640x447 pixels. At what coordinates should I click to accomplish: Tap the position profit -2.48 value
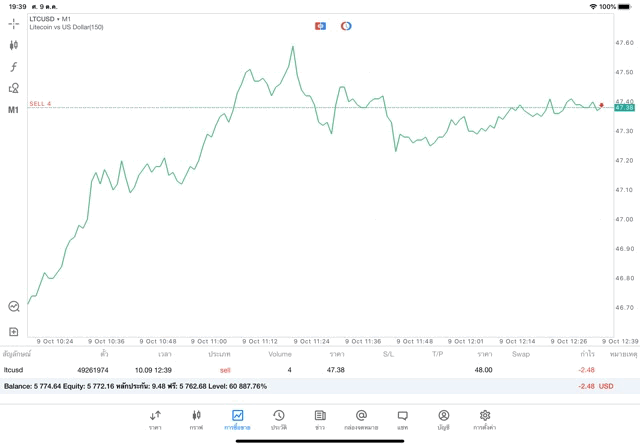[586, 370]
